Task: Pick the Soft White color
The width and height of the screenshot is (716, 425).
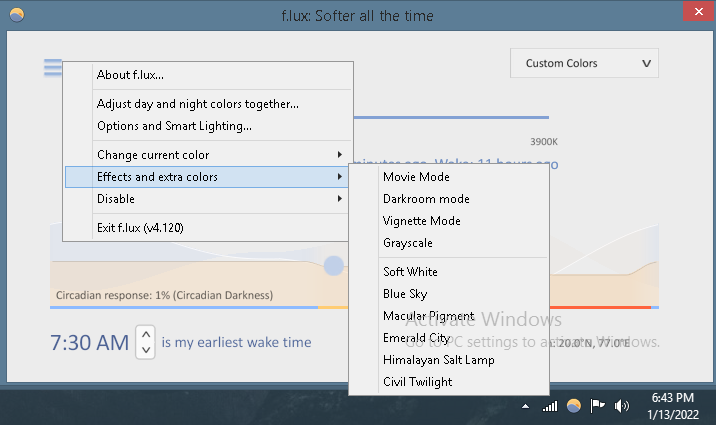Action: coord(449,272)
